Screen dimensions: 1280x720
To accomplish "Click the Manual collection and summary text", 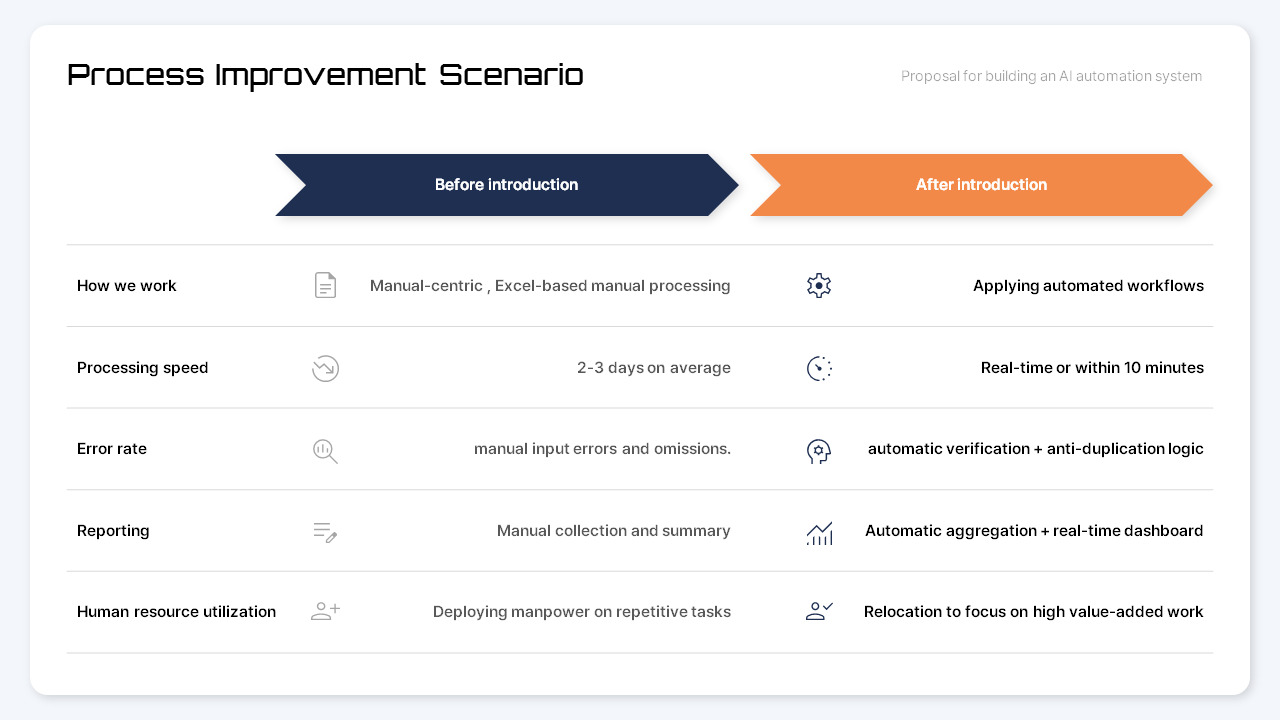I will [614, 531].
